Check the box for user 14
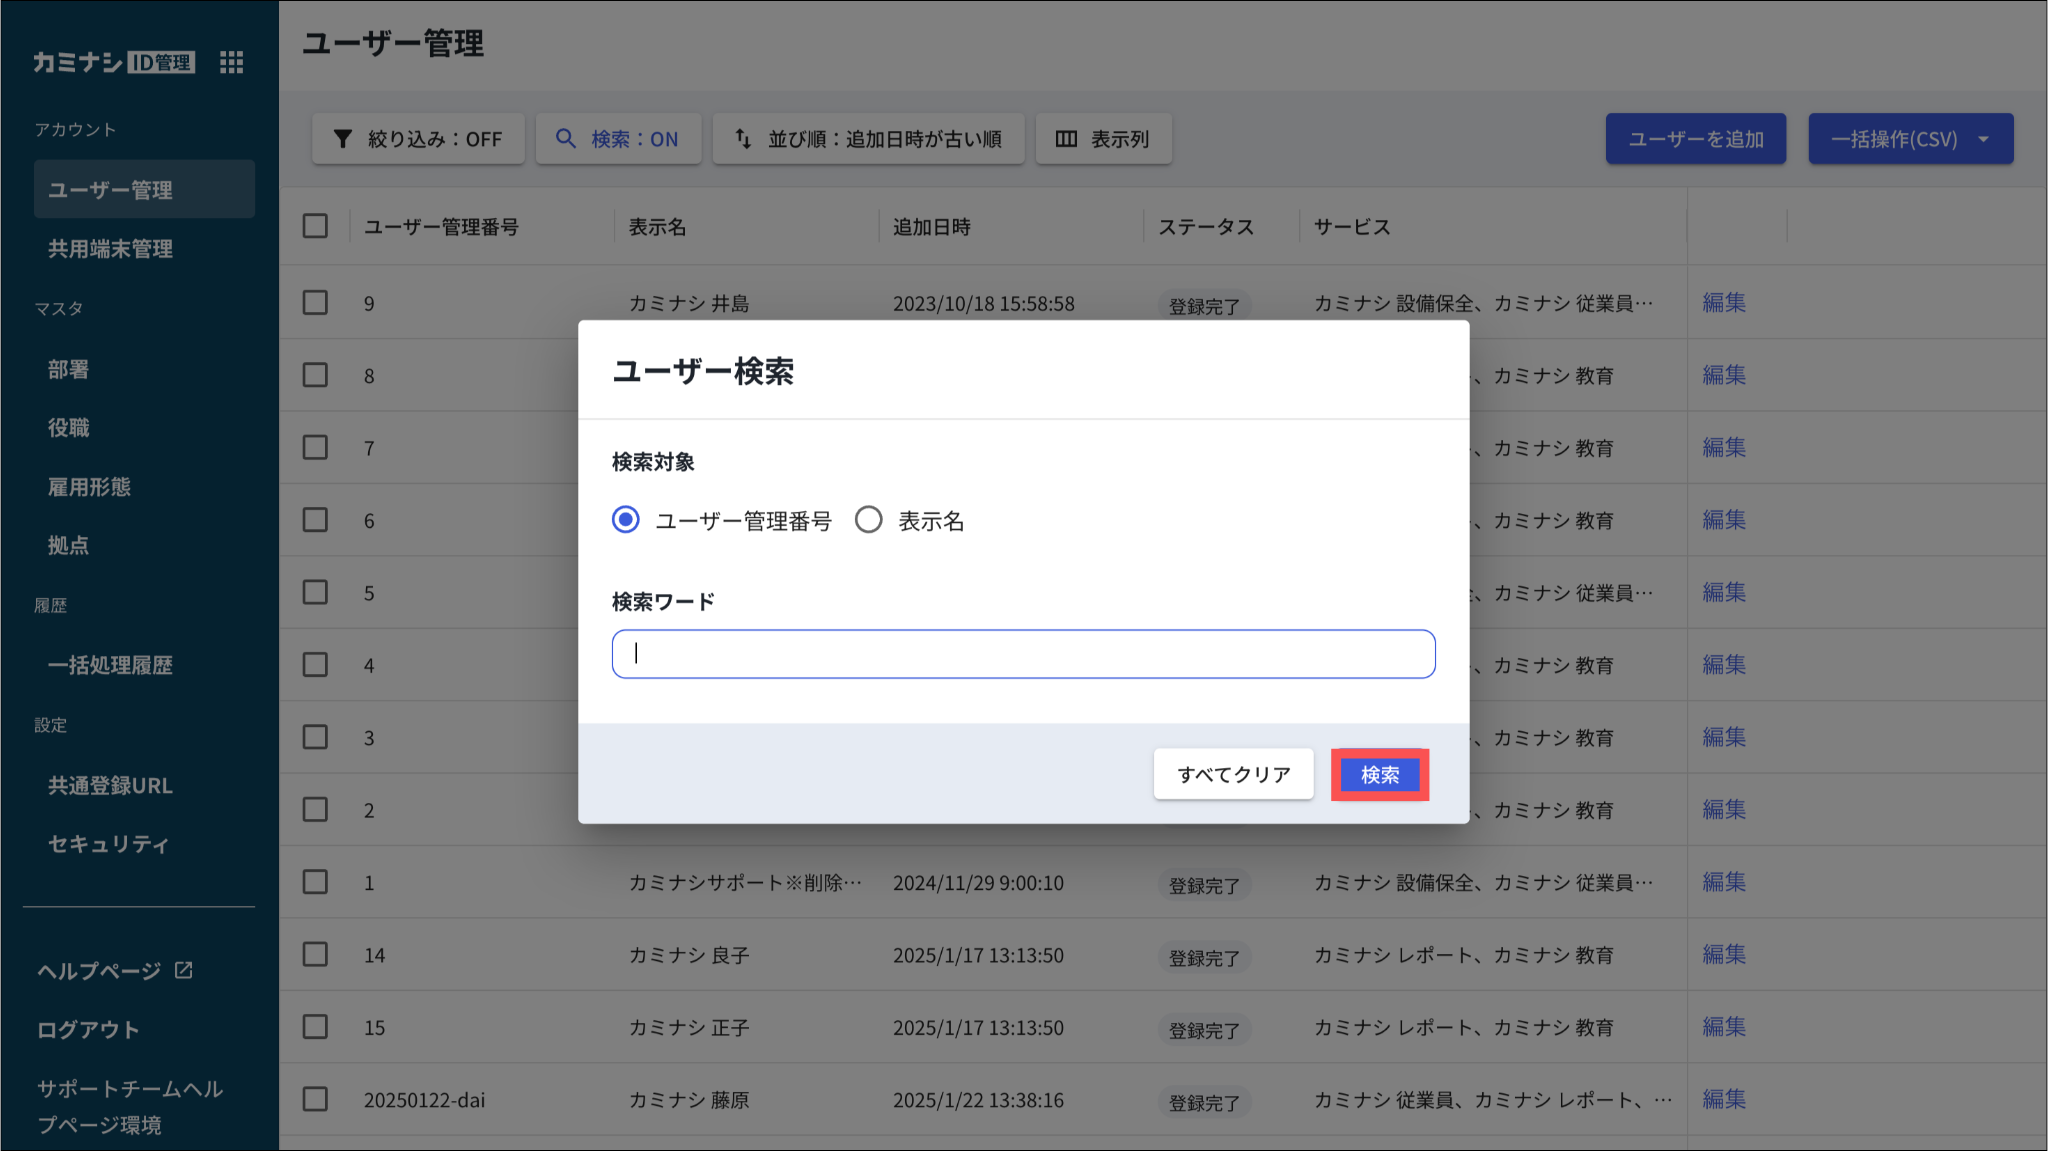The height and width of the screenshot is (1151, 2048). pos(315,954)
